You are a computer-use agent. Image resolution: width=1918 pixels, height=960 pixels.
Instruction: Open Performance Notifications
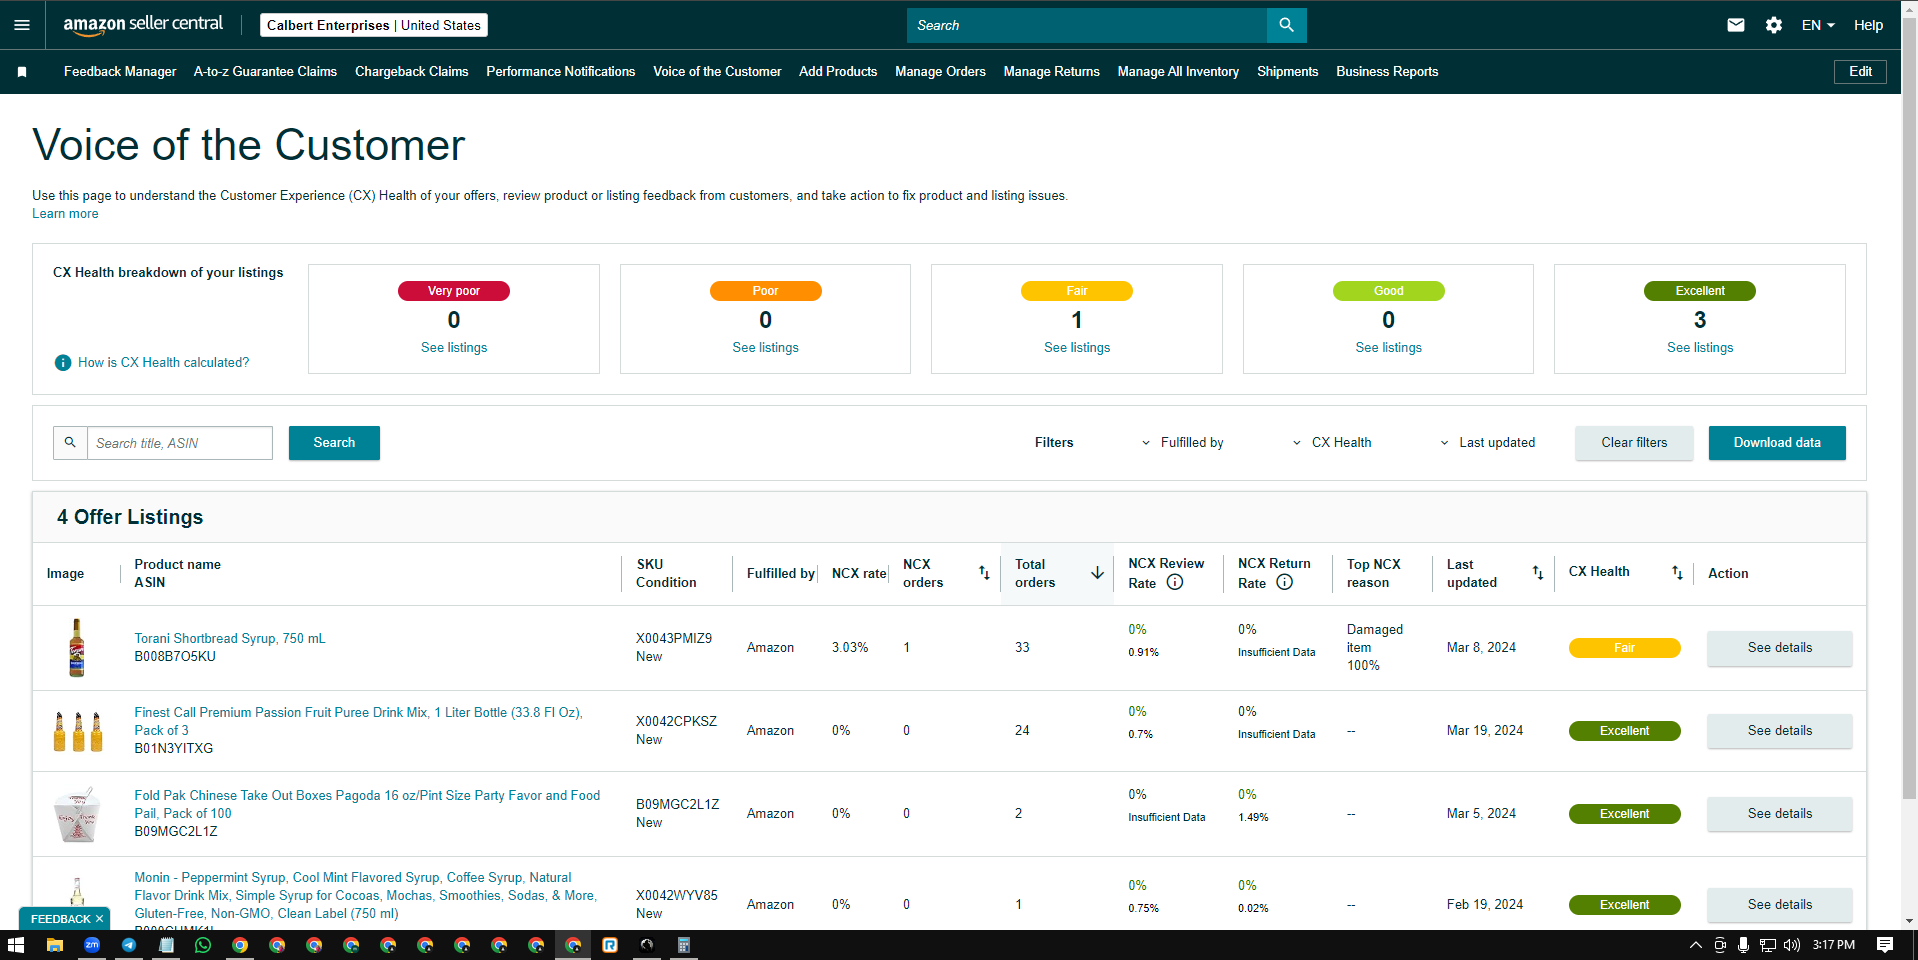(x=561, y=72)
